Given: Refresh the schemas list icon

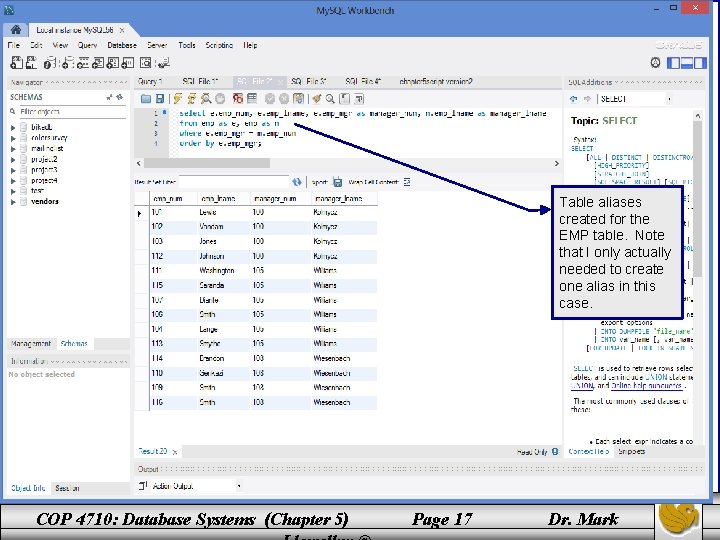Looking at the screenshot, I should pos(120,97).
